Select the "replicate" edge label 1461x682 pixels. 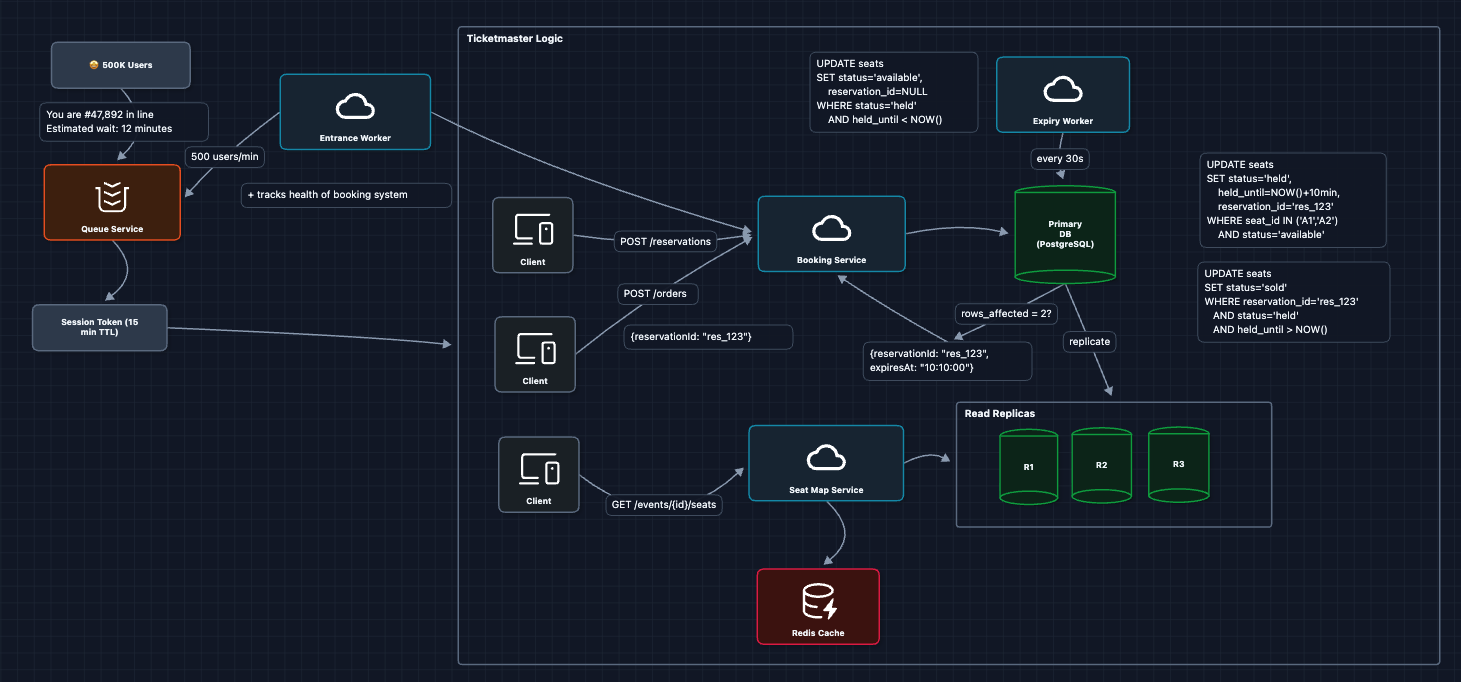pyautogui.click(x=1089, y=341)
